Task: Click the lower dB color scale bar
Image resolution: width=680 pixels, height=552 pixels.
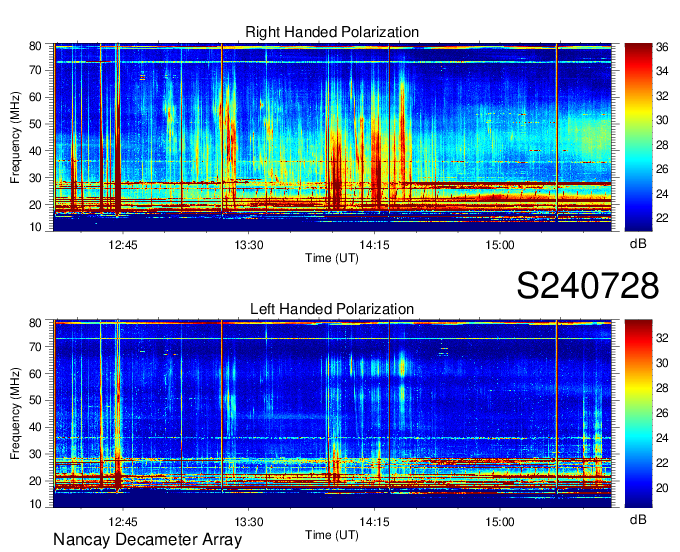Action: tap(638, 414)
